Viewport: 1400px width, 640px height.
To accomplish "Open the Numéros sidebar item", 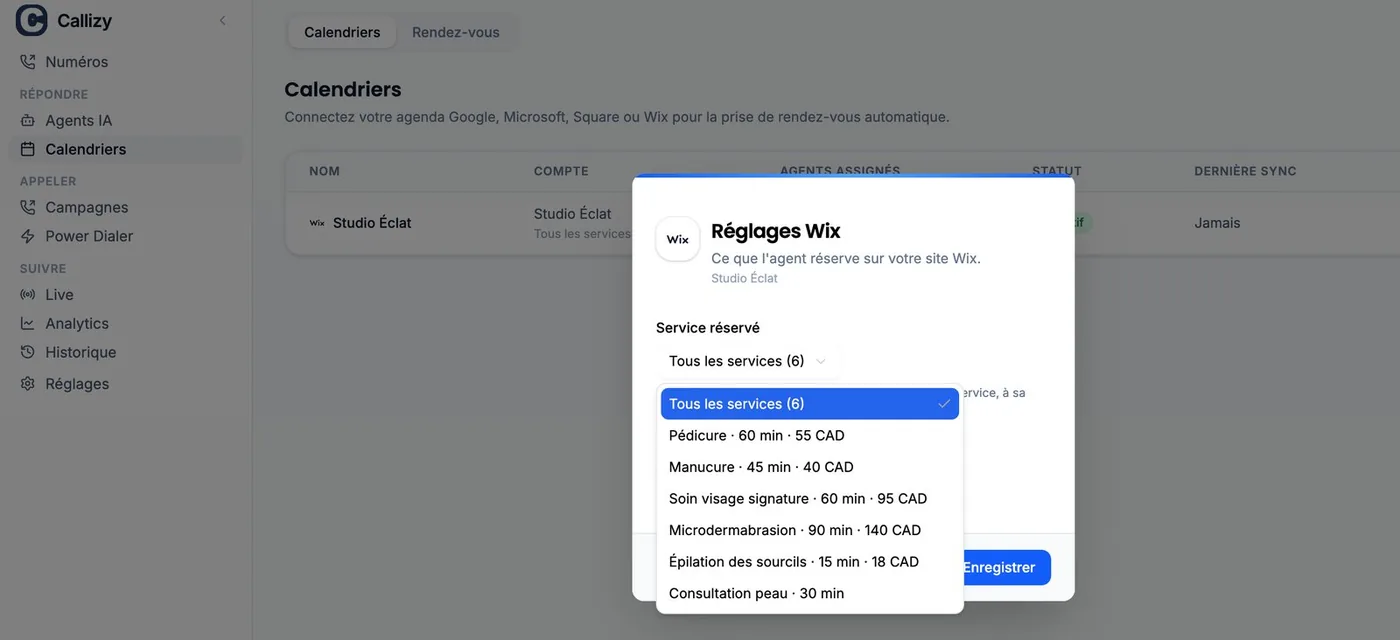I will (126, 62).
